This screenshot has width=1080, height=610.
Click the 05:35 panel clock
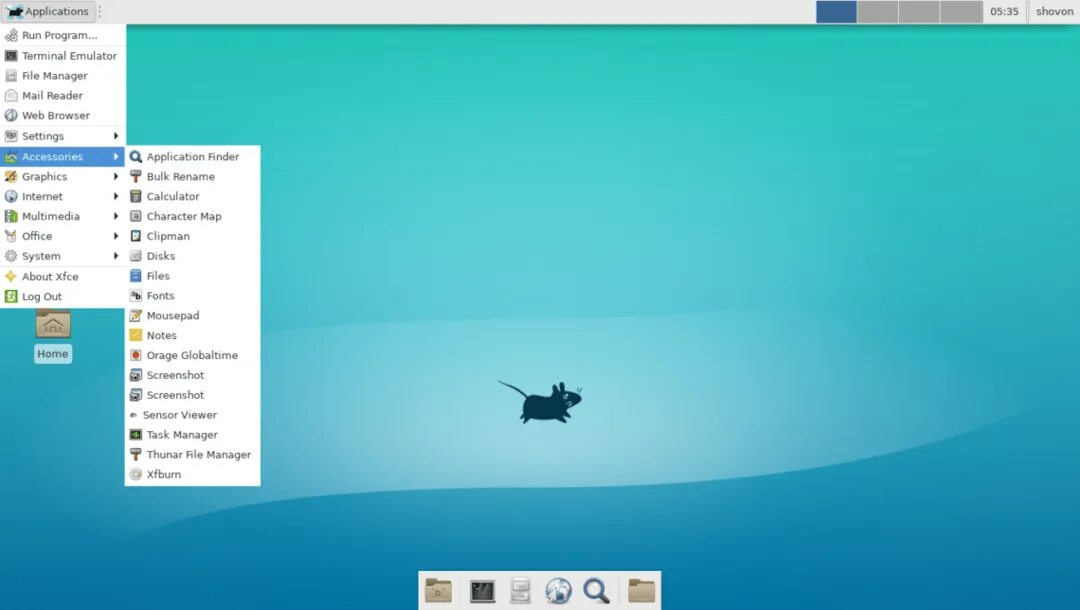tap(1004, 12)
